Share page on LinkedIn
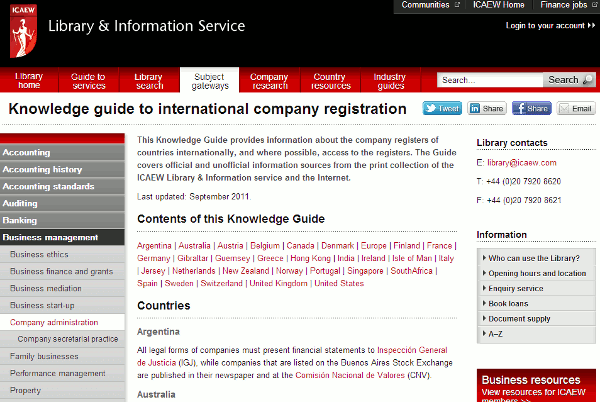The height and width of the screenshot is (402, 600). click(x=487, y=109)
